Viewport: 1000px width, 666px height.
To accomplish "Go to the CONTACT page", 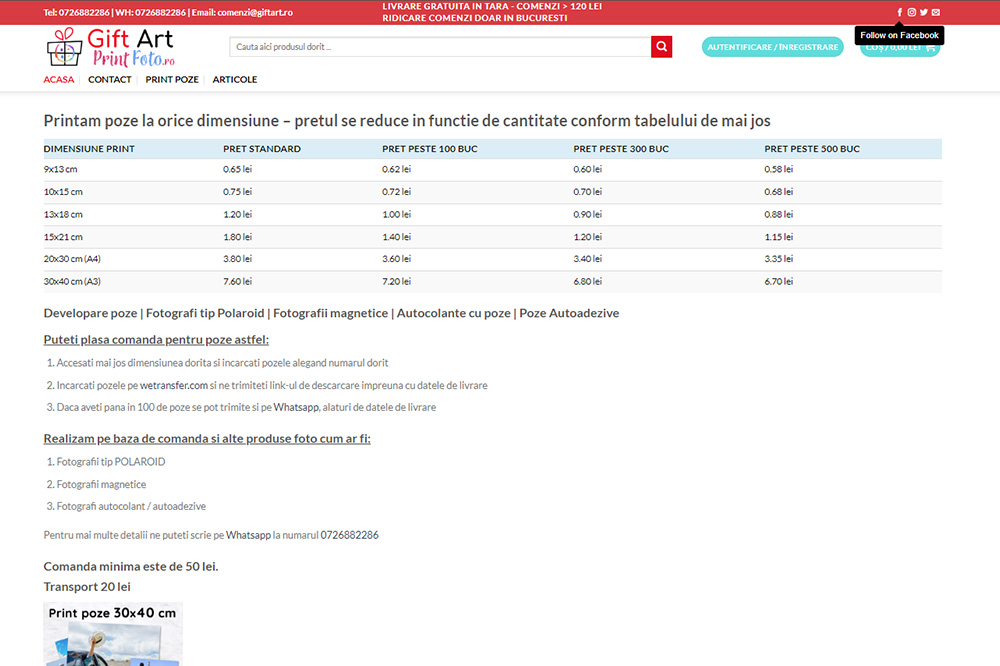I will click(109, 80).
